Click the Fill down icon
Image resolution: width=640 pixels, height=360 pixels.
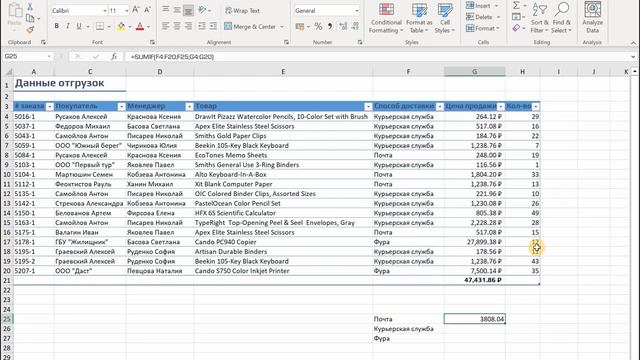click(x=516, y=17)
